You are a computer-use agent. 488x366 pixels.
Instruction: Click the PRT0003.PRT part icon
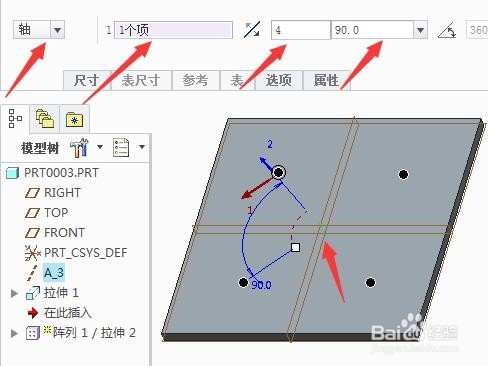point(13,173)
